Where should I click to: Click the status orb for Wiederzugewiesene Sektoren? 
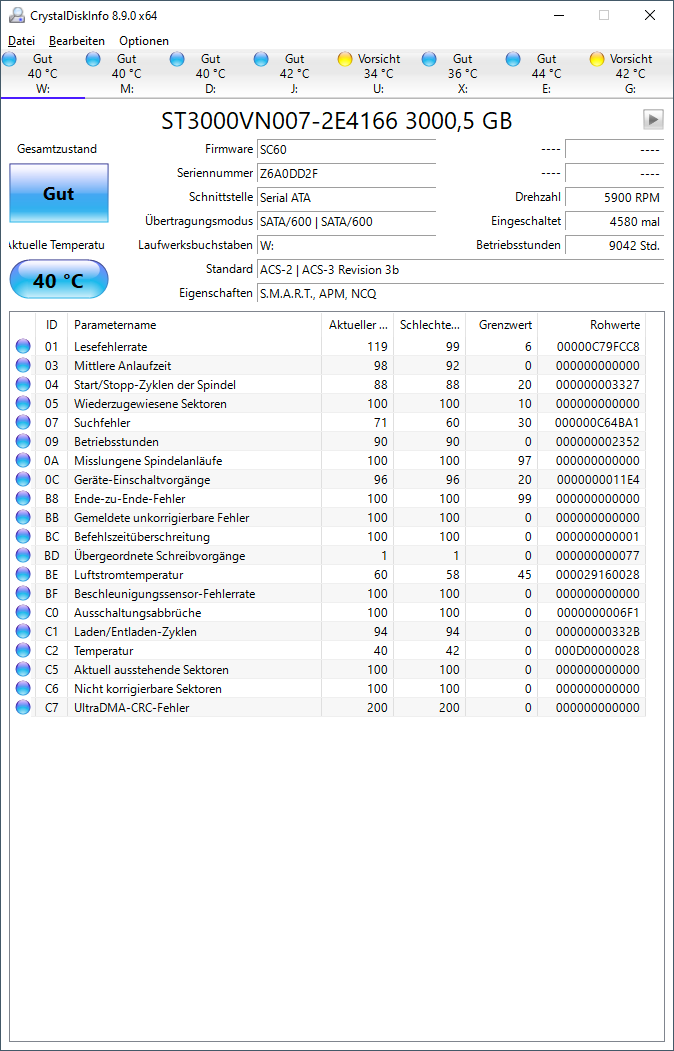[x=23, y=404]
